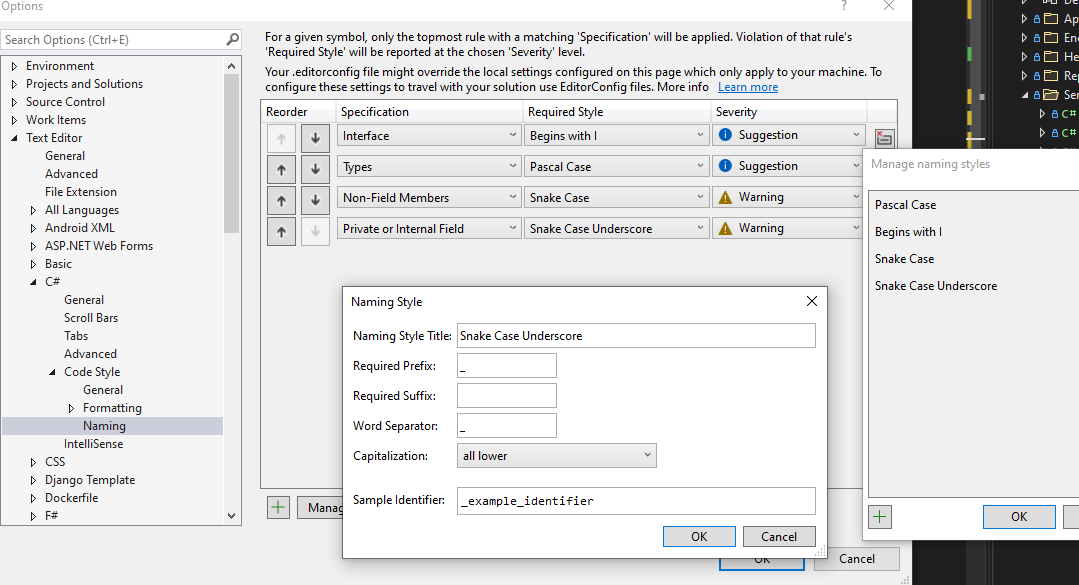
Task: Change Warning severity of Private or Internal Field rule
Action: click(x=788, y=228)
